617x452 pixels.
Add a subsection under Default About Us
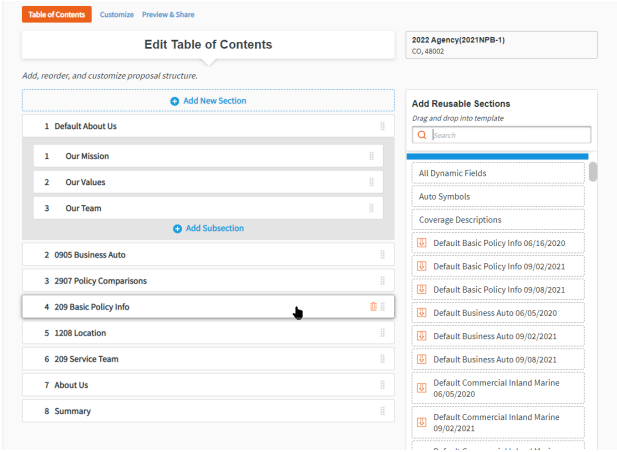pos(208,229)
